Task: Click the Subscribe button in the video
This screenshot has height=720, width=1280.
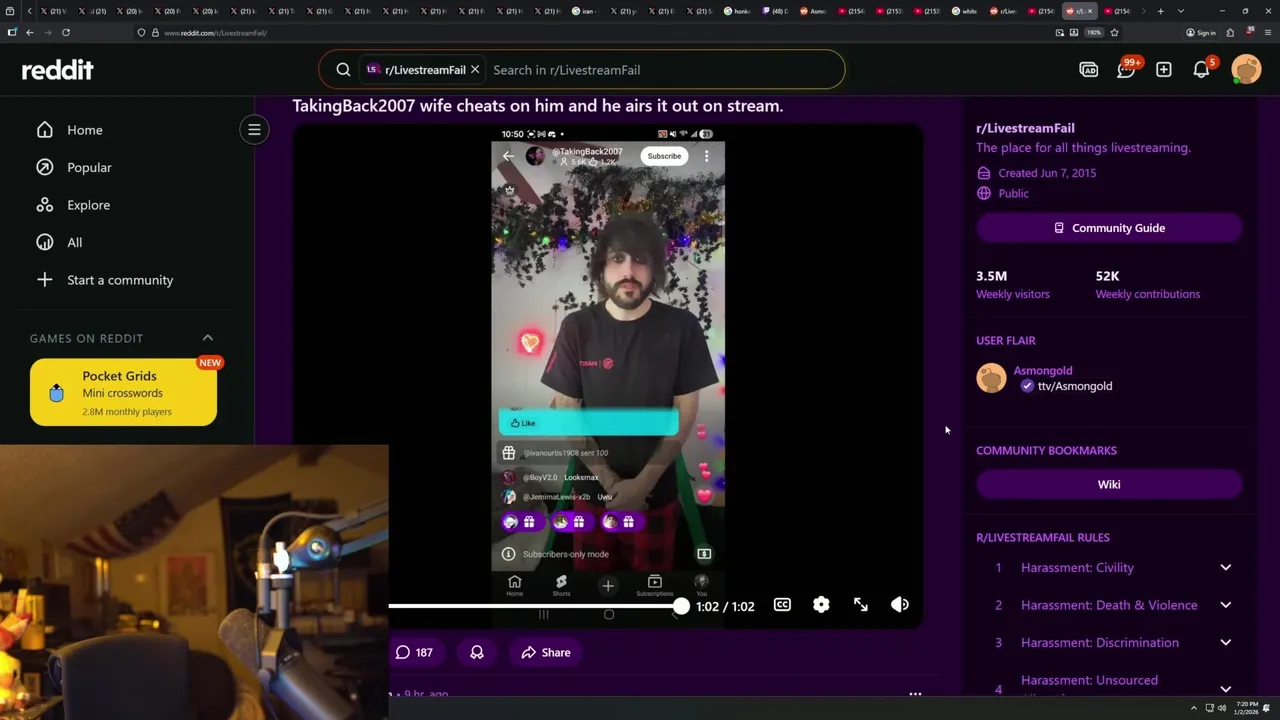Action: pos(664,156)
